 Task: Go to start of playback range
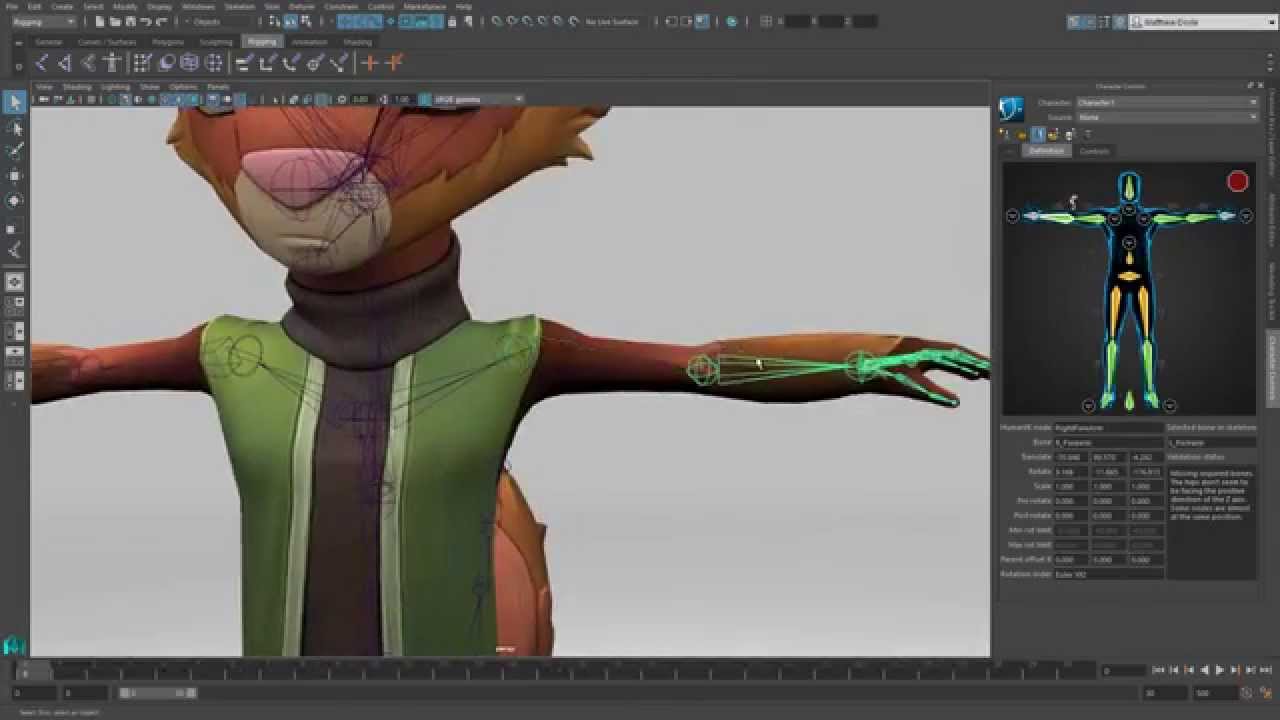click(1159, 670)
